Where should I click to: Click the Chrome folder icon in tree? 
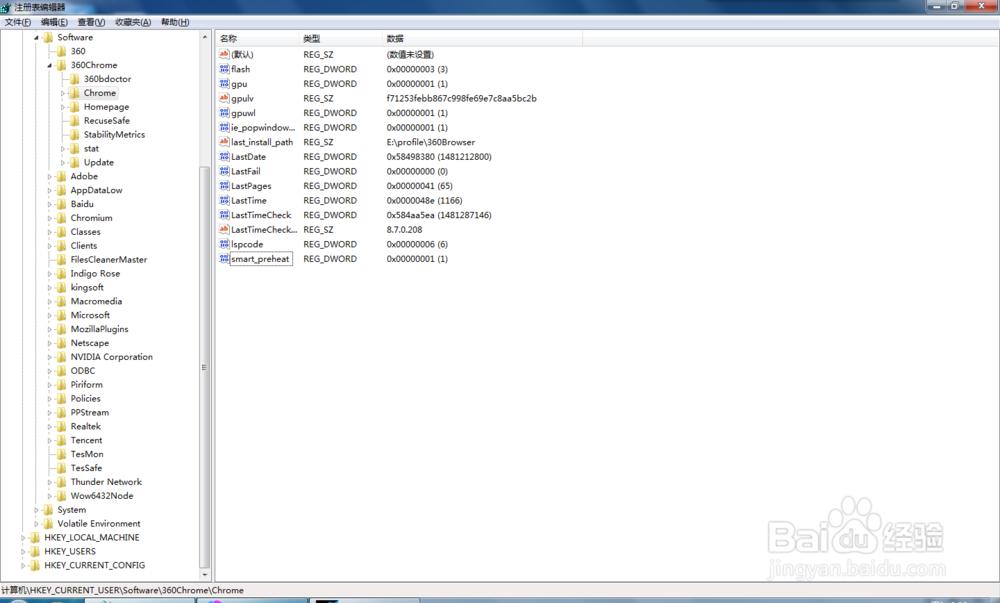coord(75,93)
